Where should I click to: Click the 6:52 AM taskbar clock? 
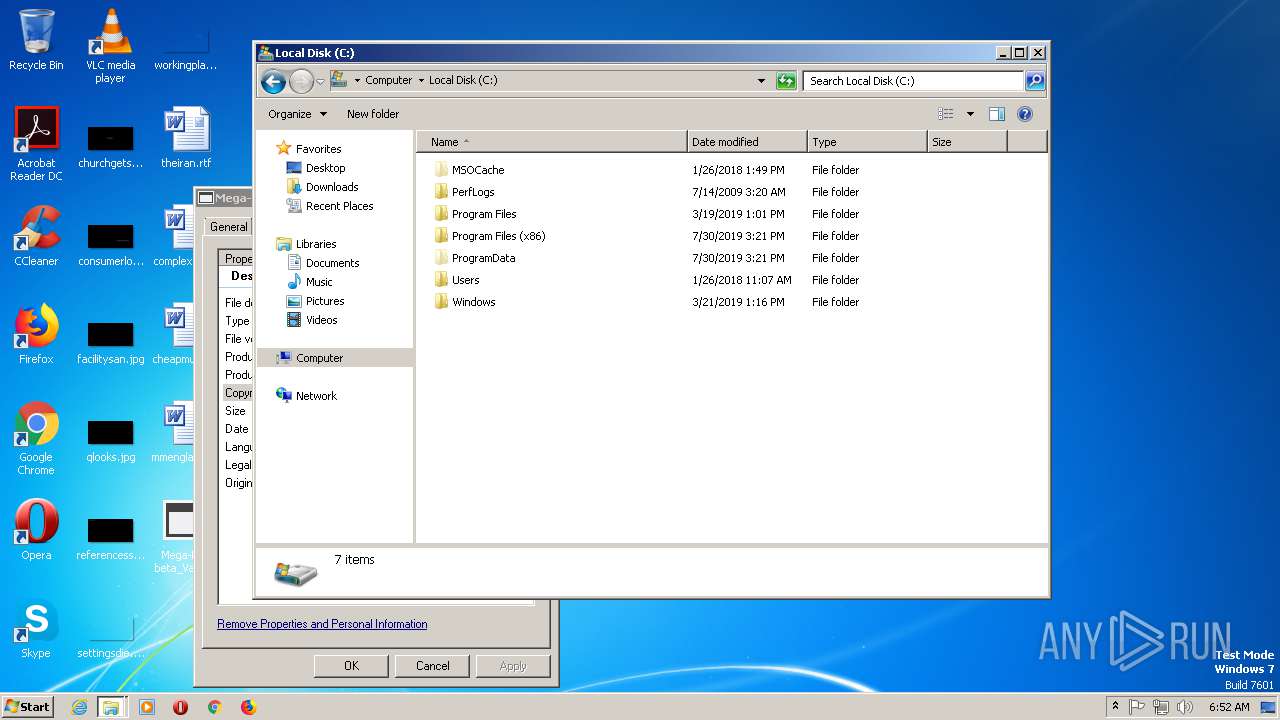click(1229, 707)
